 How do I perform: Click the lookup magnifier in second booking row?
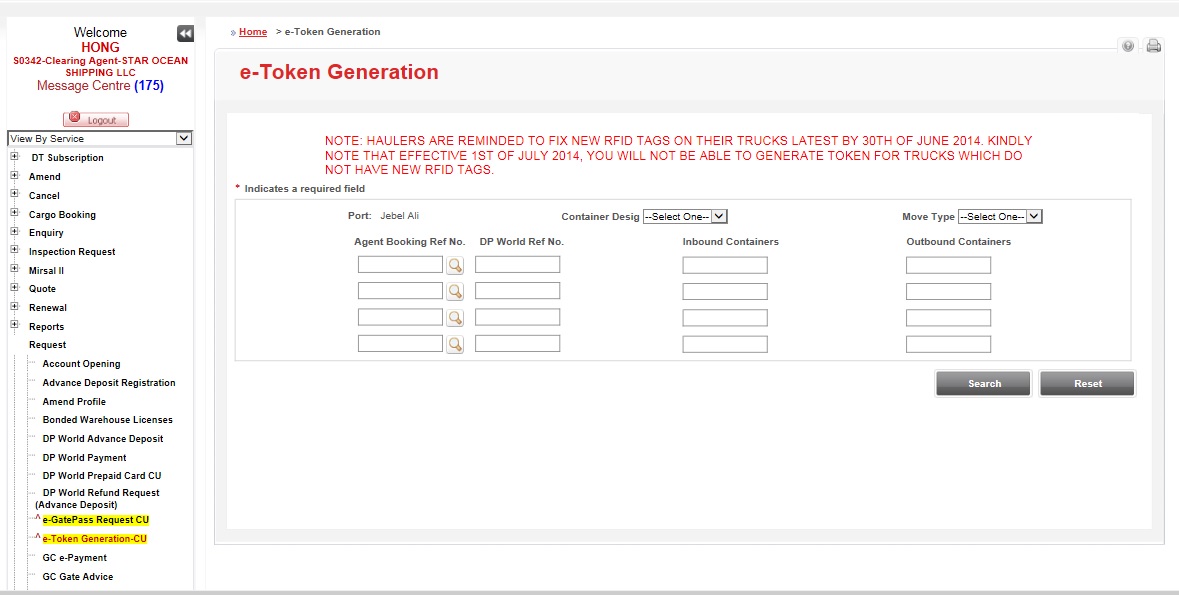[455, 291]
